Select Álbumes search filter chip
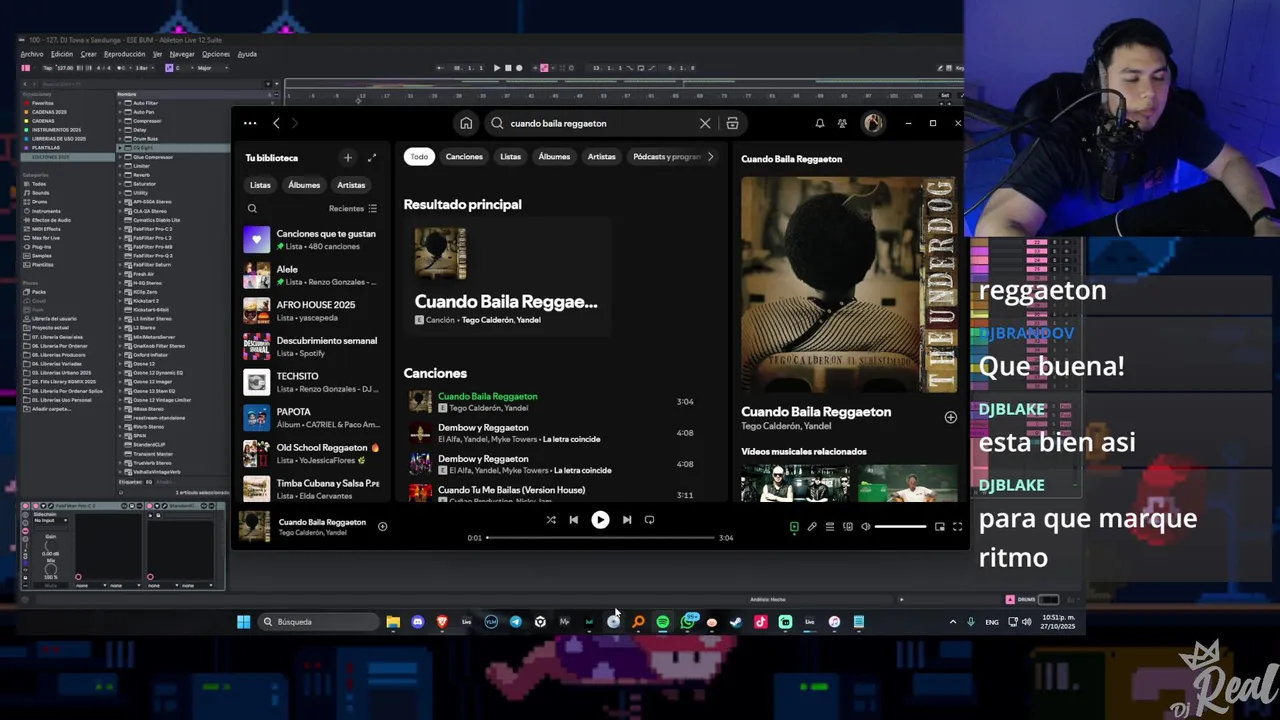The width and height of the screenshot is (1280, 720). [x=554, y=157]
